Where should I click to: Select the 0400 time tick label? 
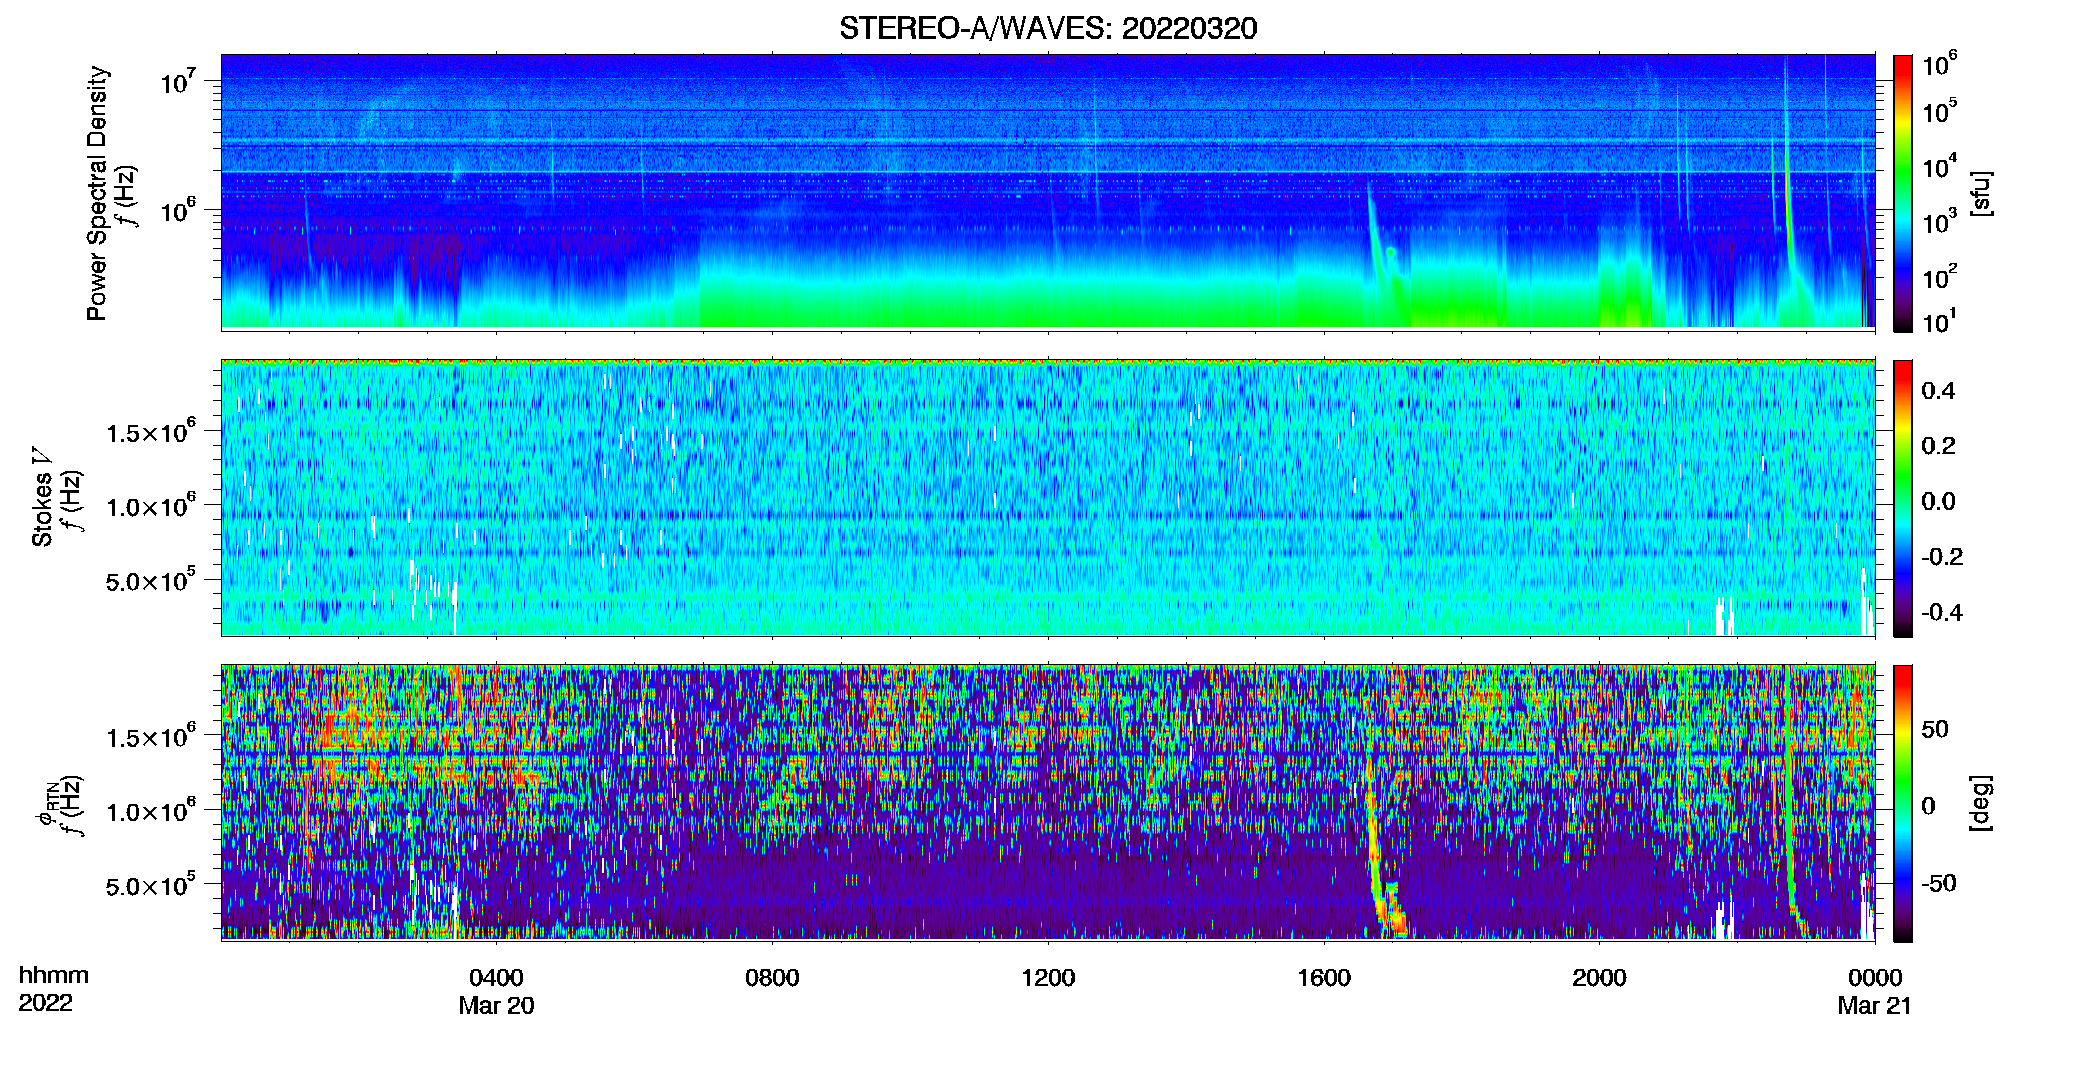(x=496, y=977)
